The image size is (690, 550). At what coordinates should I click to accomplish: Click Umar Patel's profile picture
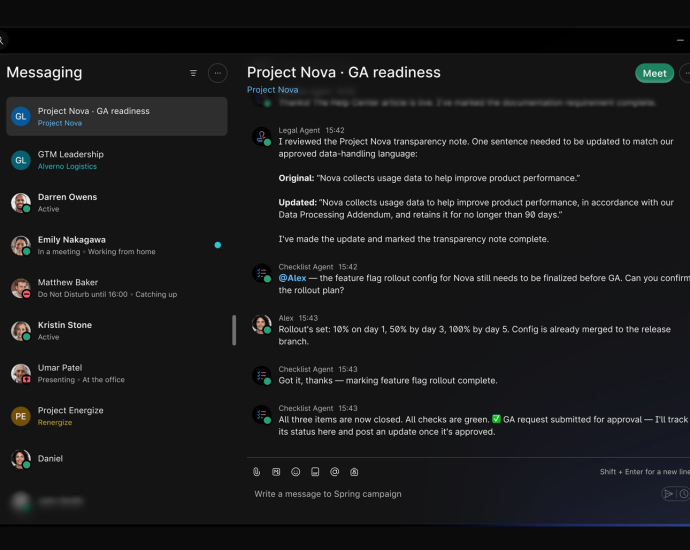coord(21,374)
